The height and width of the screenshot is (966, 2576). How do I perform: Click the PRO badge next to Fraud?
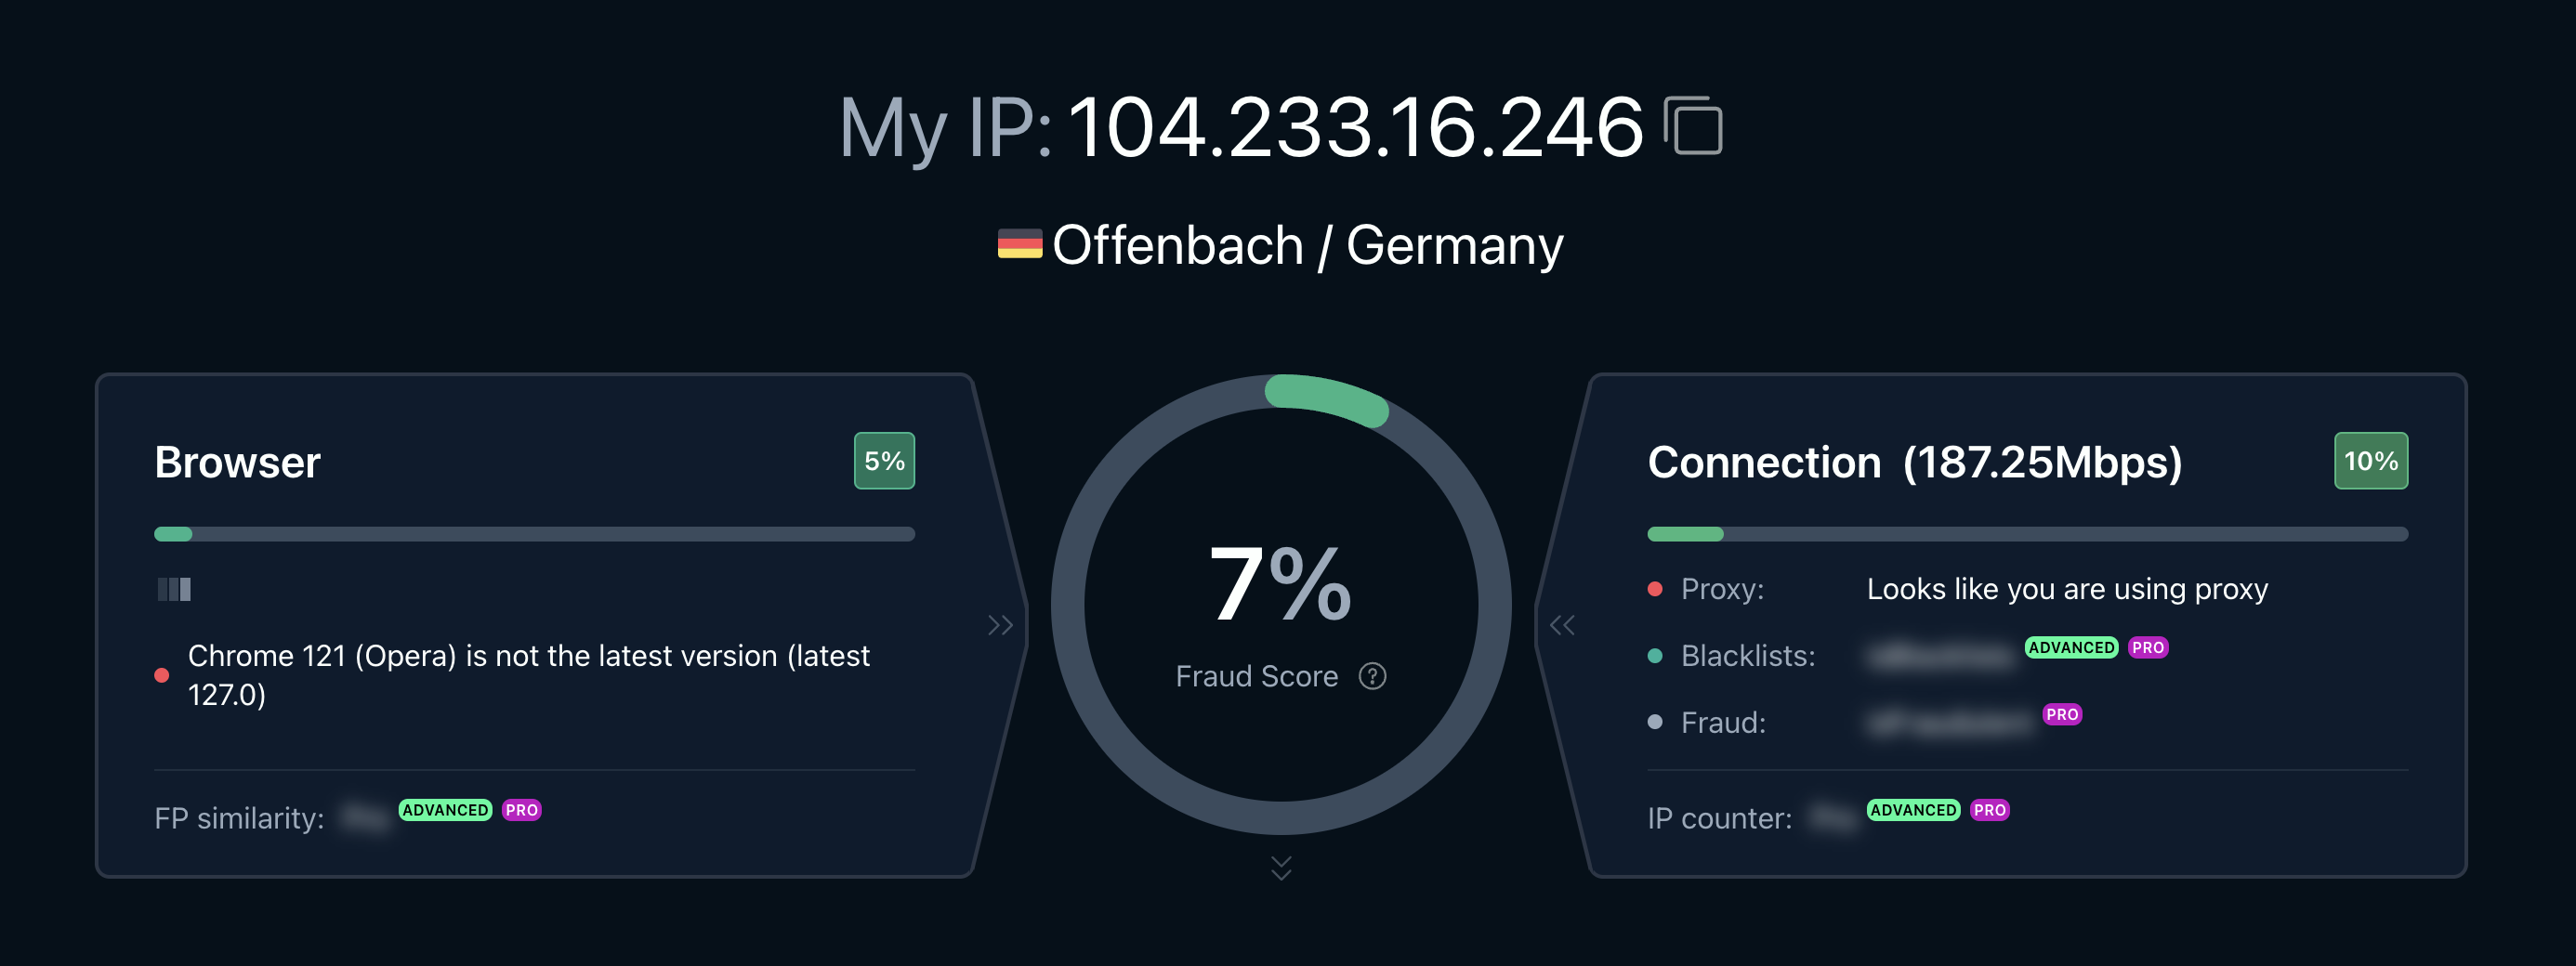2062,714
